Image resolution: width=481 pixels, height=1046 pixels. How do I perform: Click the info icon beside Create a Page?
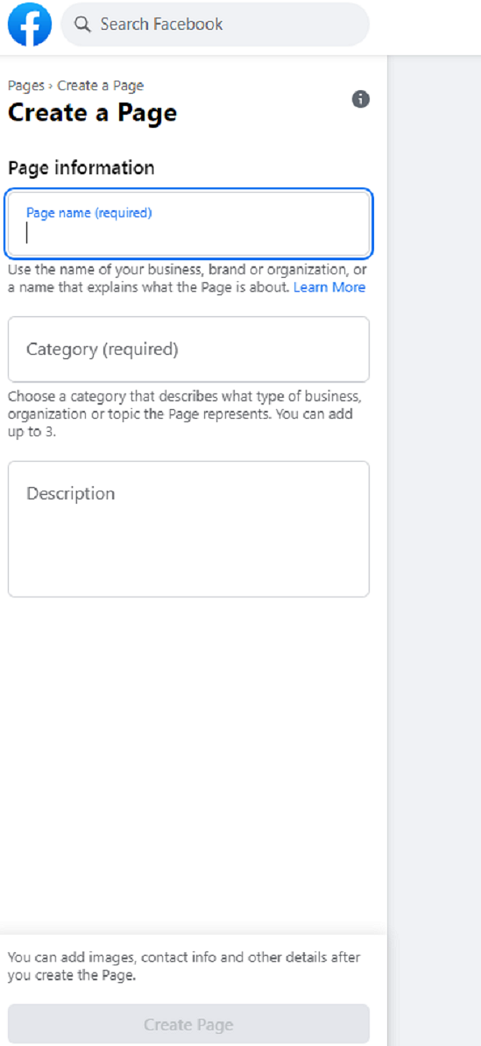[360, 99]
